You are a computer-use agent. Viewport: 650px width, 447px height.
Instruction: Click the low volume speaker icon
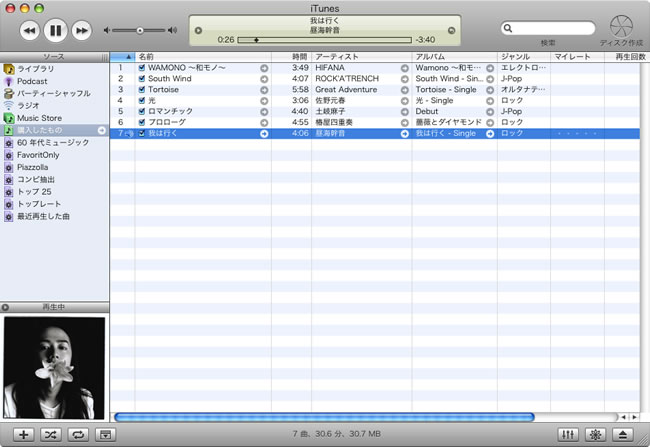pyautogui.click(x=107, y=30)
